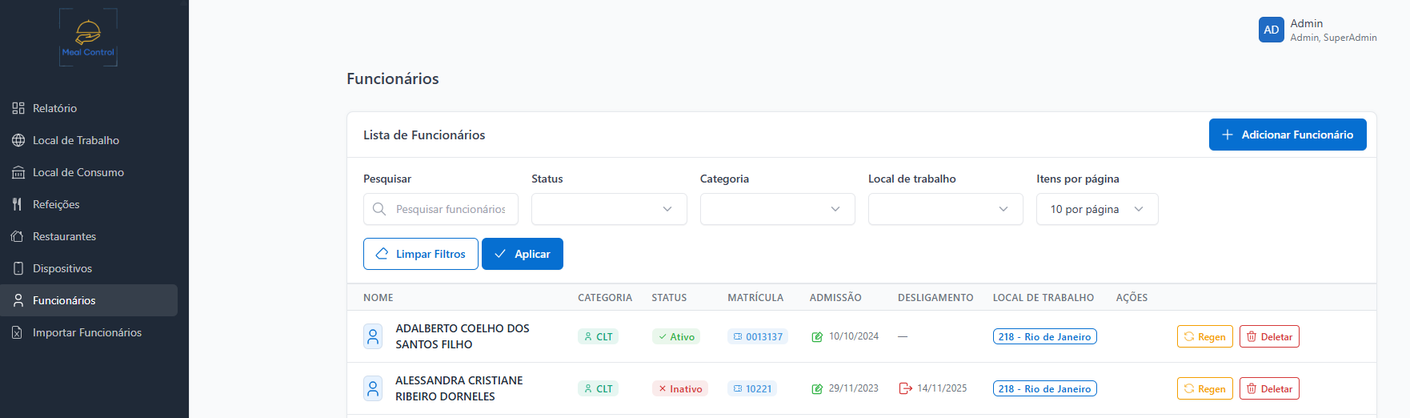This screenshot has height=418, width=1410.
Task: Focus the Pesquisar funcionários search field
Action: pyautogui.click(x=450, y=209)
